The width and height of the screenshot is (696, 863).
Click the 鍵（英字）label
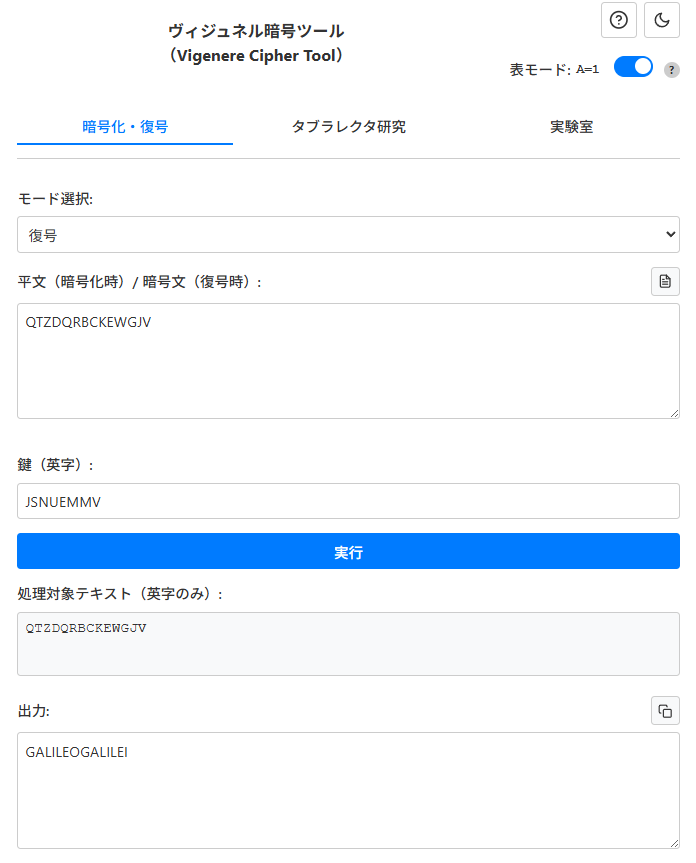tap(57, 465)
